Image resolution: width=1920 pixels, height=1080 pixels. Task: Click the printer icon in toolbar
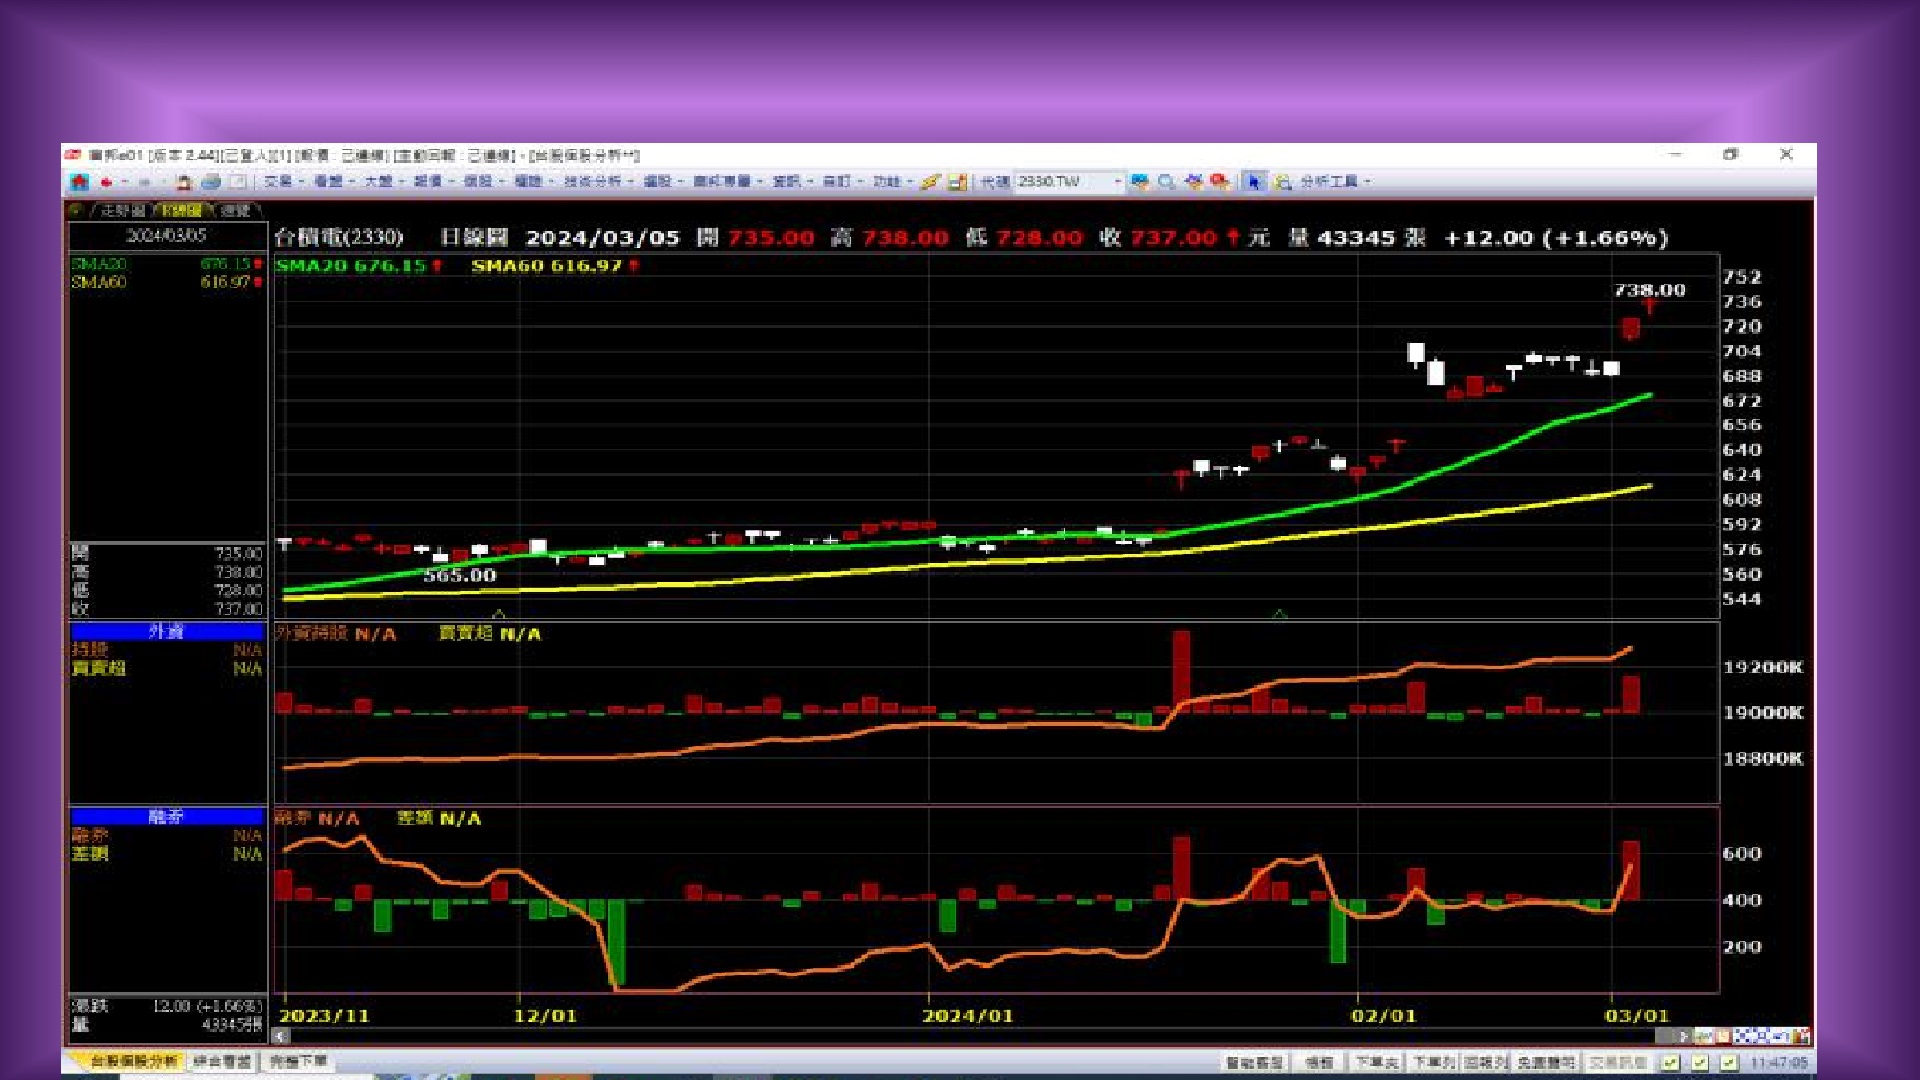point(211,182)
